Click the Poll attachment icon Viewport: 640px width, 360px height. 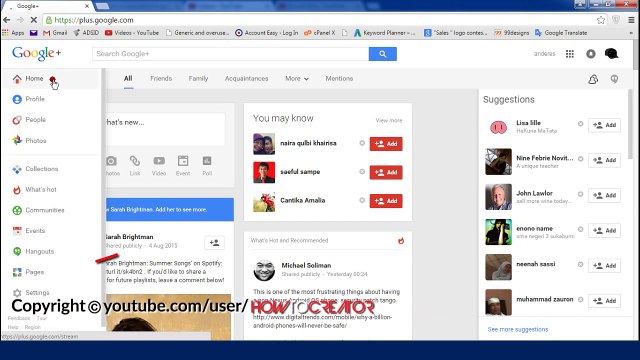[207, 165]
